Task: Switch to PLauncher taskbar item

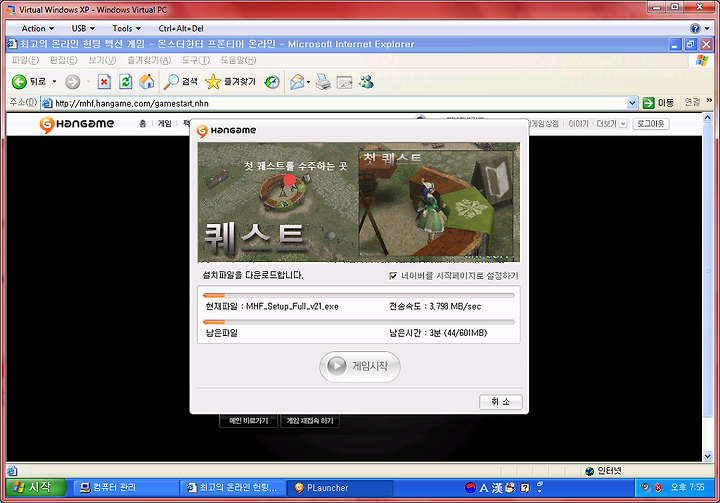Action: pyautogui.click(x=340, y=488)
